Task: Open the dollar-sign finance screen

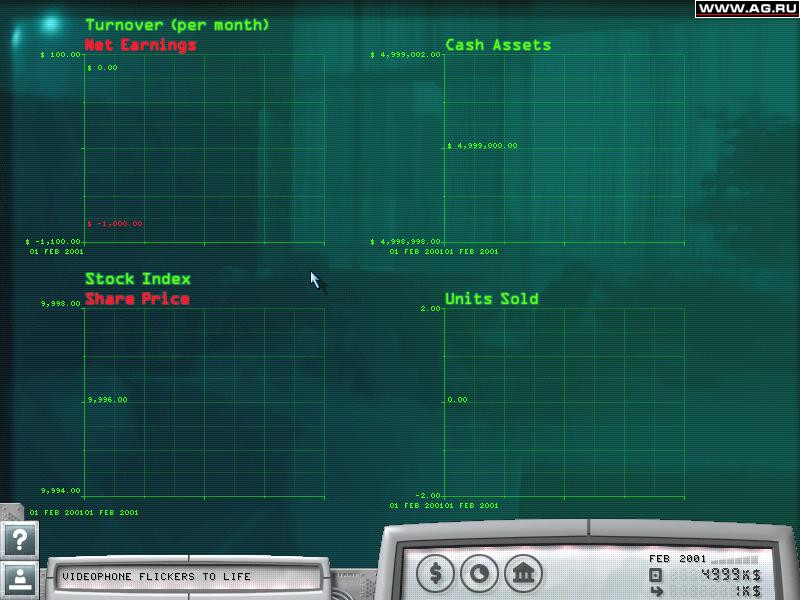Action: (x=435, y=573)
